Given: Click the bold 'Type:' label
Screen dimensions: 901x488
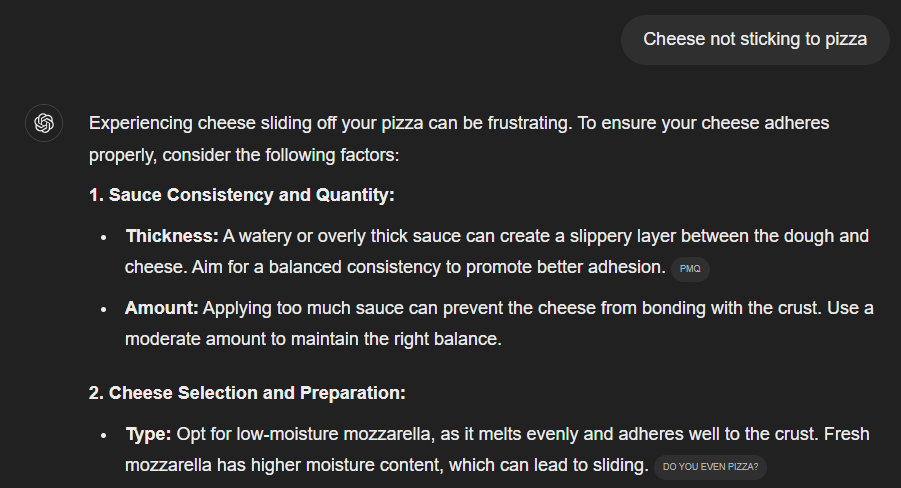Looking at the screenshot, I should [148, 435].
